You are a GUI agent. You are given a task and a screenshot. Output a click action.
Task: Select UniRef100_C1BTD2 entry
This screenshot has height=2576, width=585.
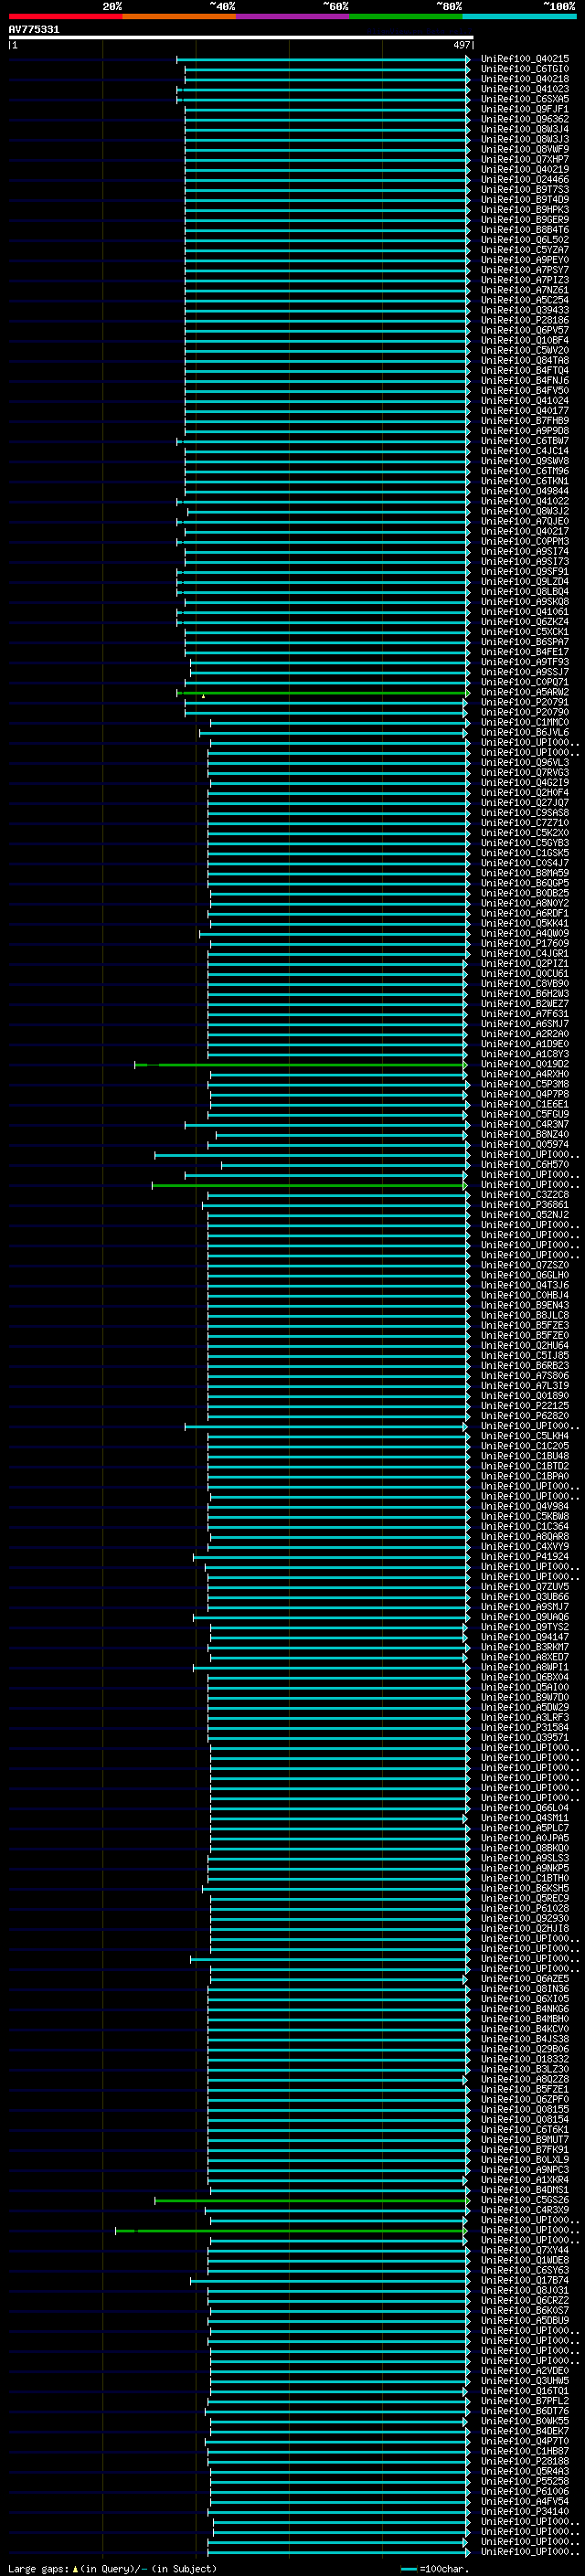525,1466
